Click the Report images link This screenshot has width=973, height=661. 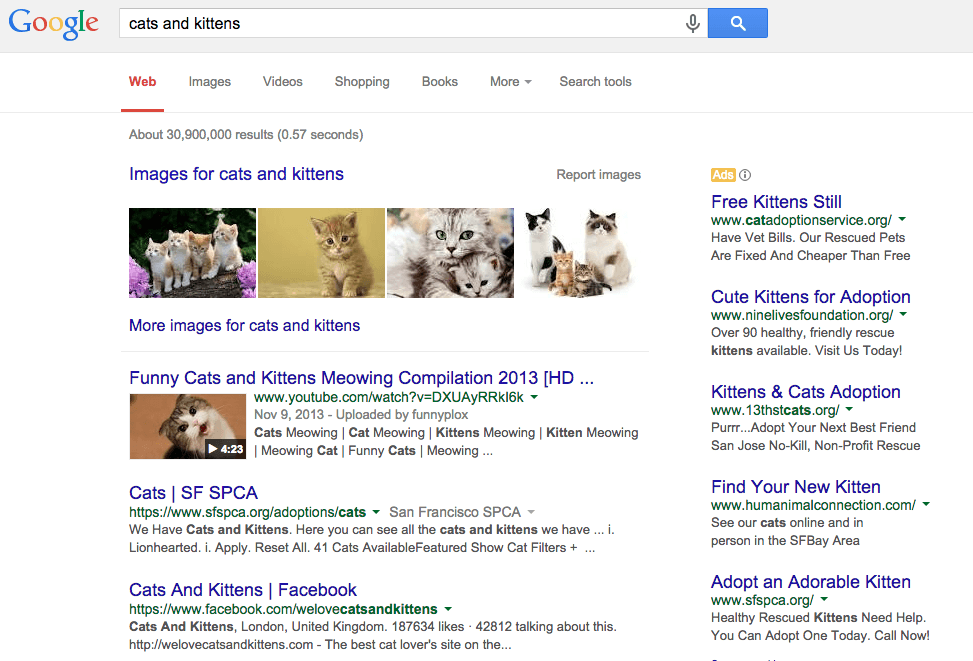[599, 174]
